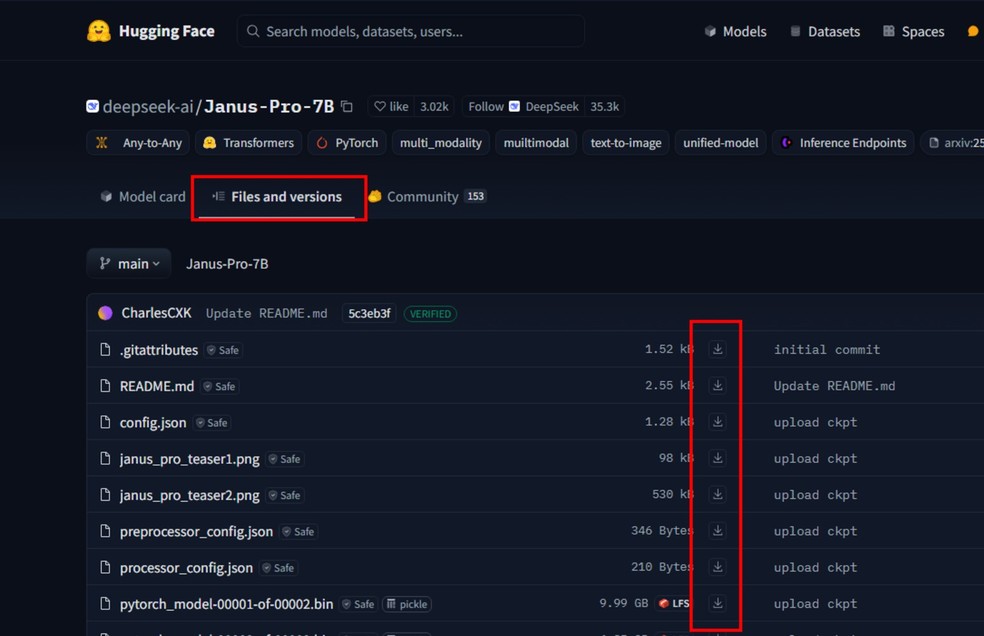Open commit hash 5c3eb3f
984x636 pixels.
[369, 313]
